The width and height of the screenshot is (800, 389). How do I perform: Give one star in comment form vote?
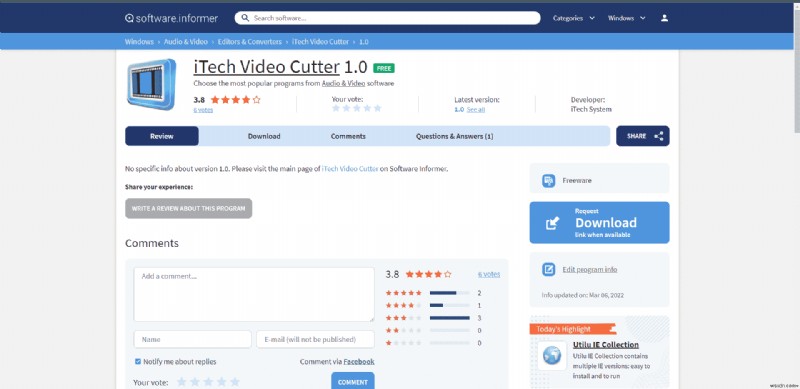(182, 382)
